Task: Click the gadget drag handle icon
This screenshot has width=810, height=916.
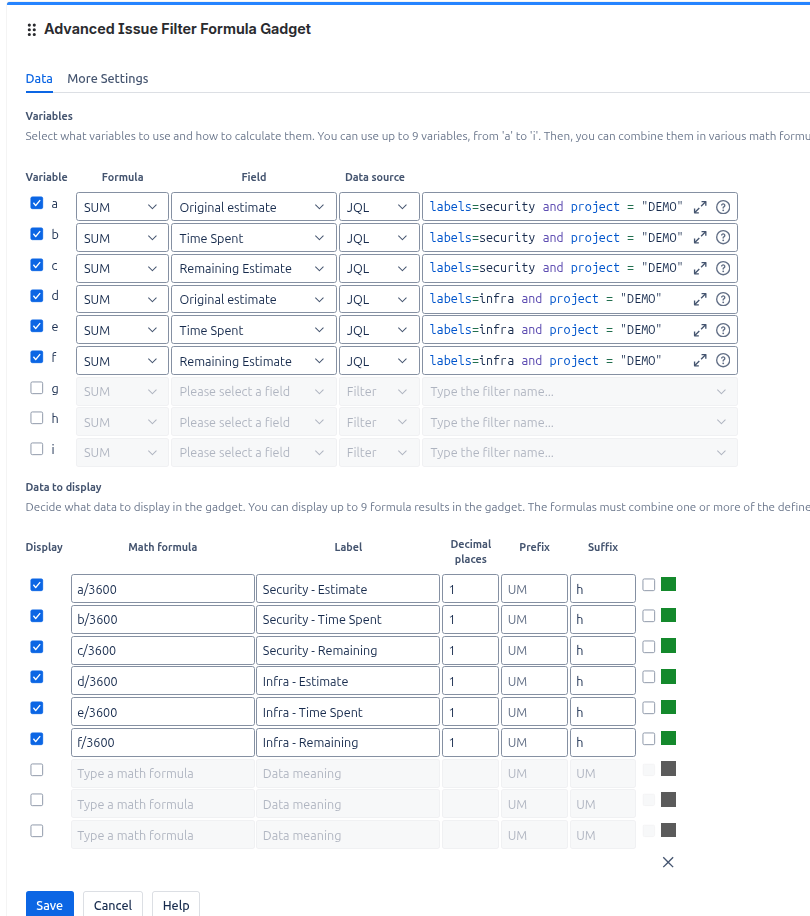Action: coord(32,30)
